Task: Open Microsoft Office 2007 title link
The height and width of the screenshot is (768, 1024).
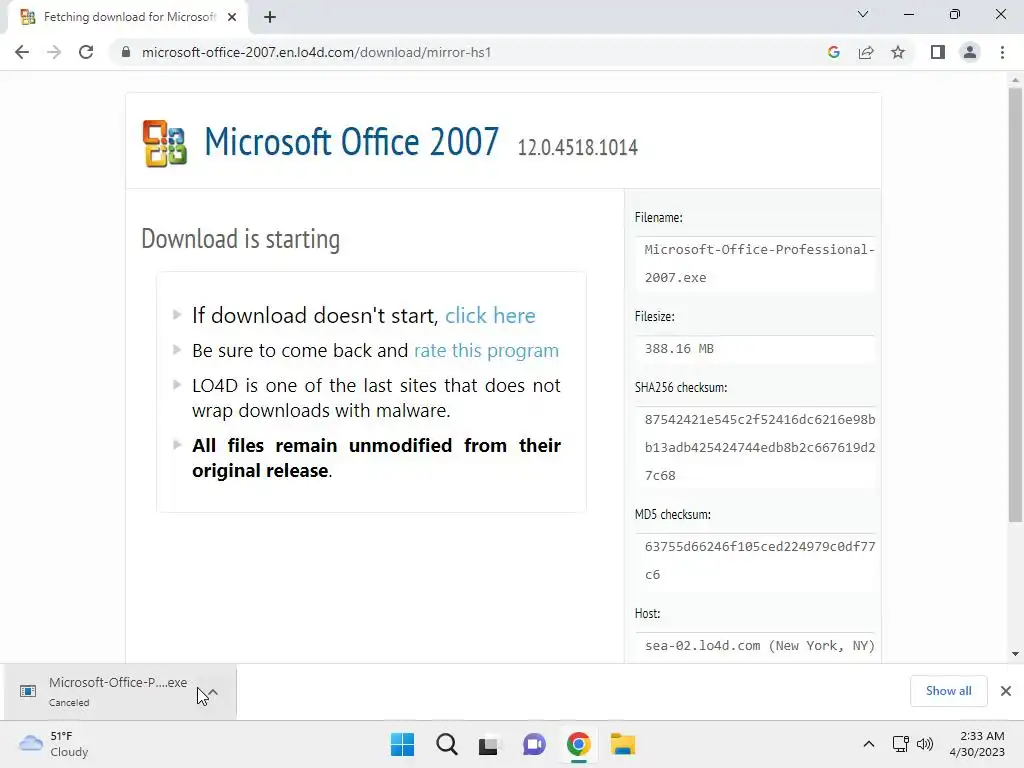Action: [351, 141]
